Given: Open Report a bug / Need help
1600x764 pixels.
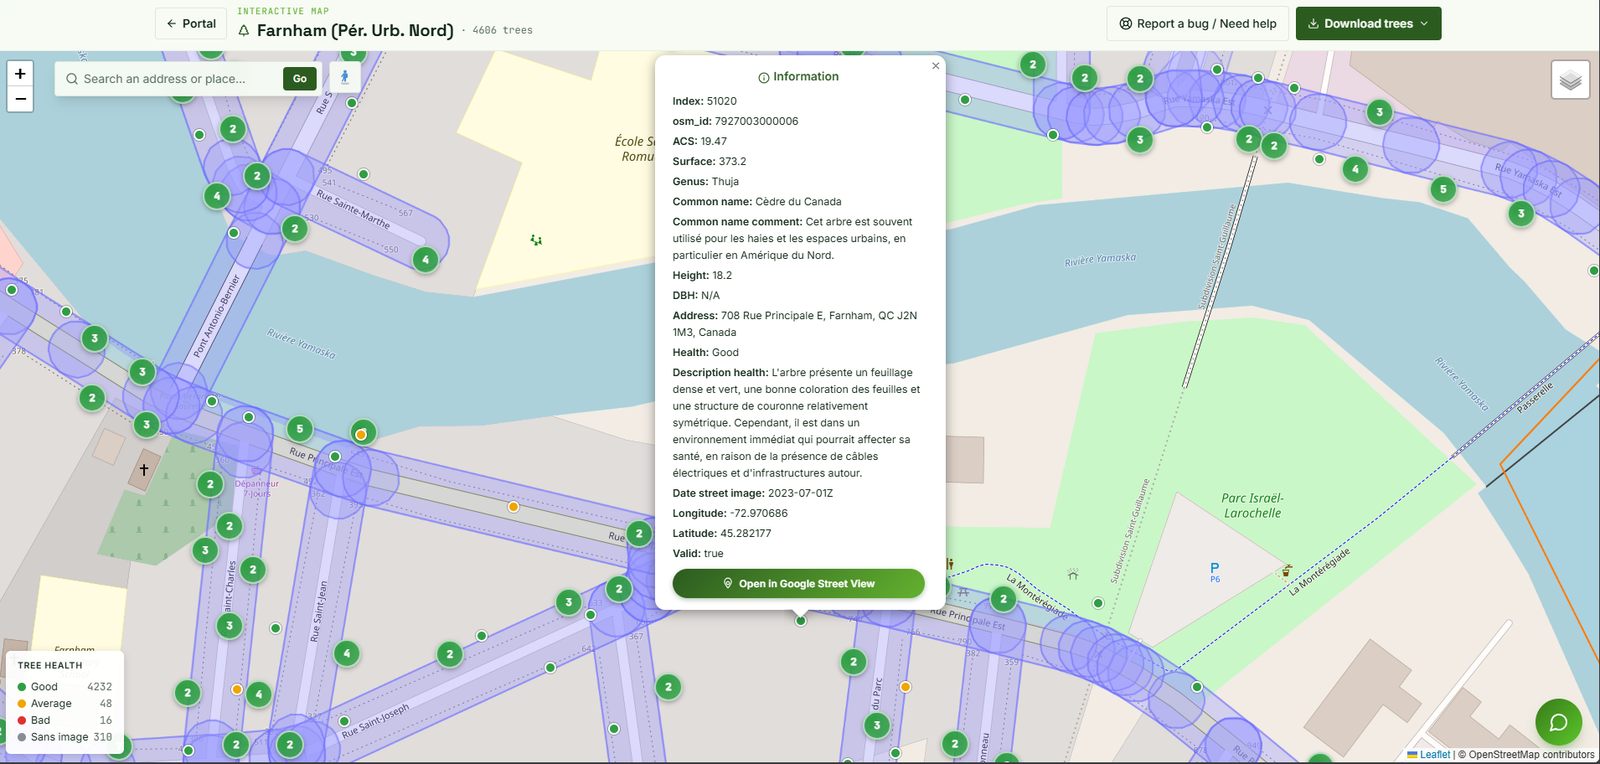Looking at the screenshot, I should [1198, 24].
